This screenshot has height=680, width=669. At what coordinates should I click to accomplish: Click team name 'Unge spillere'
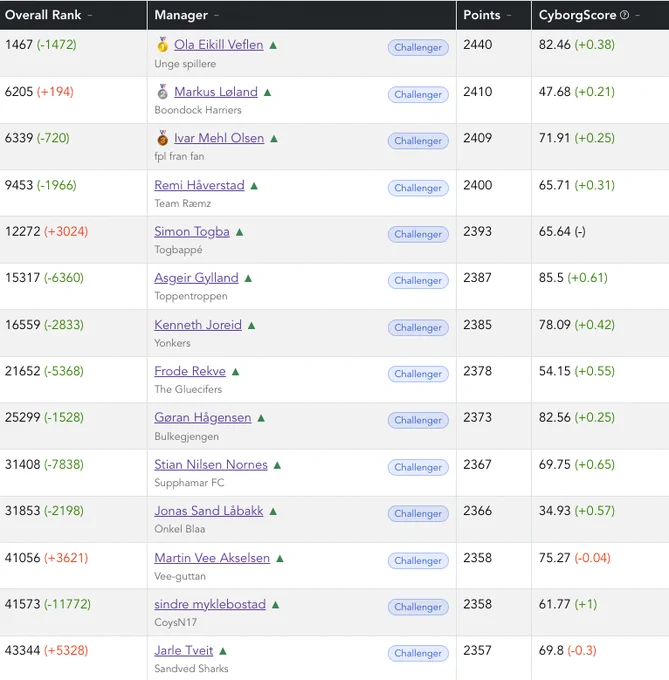tap(185, 64)
